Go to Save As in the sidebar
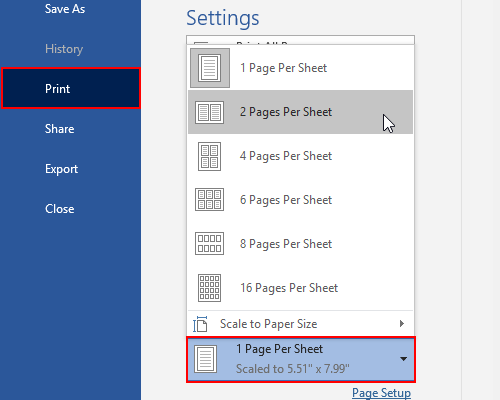500x400 pixels. coord(65,9)
